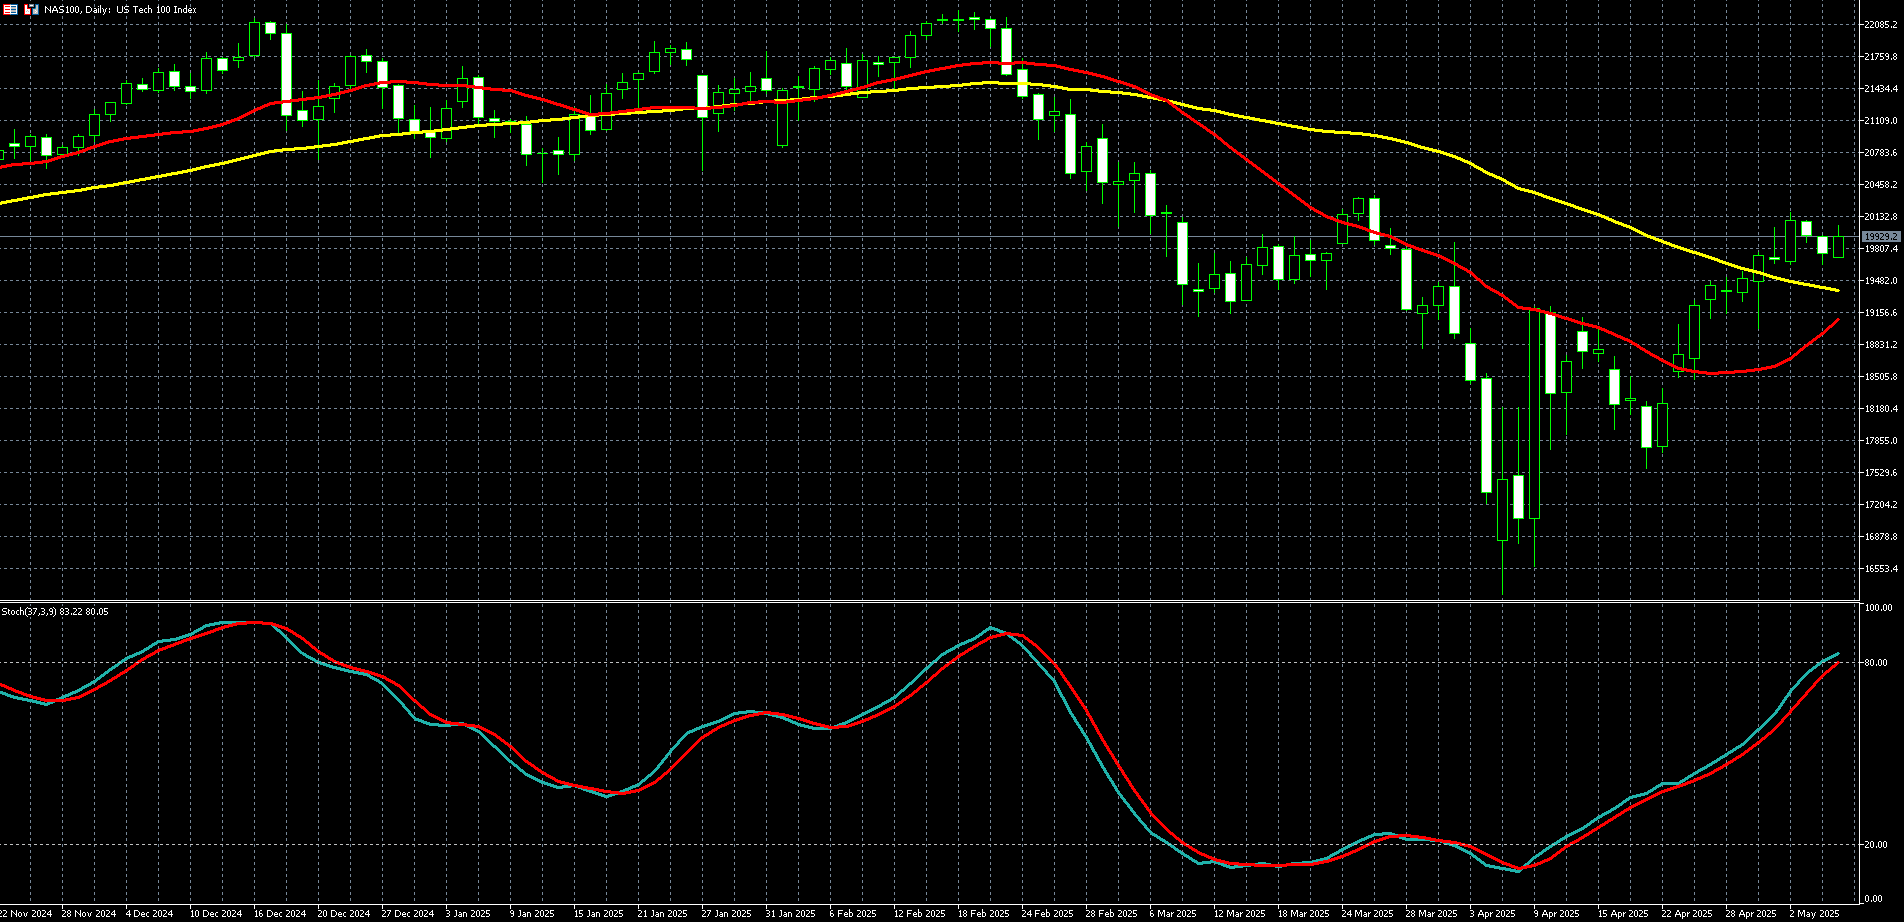The height and width of the screenshot is (922, 1904).
Task: Click the 100.00 stochastic scale label
Action: point(1878,608)
